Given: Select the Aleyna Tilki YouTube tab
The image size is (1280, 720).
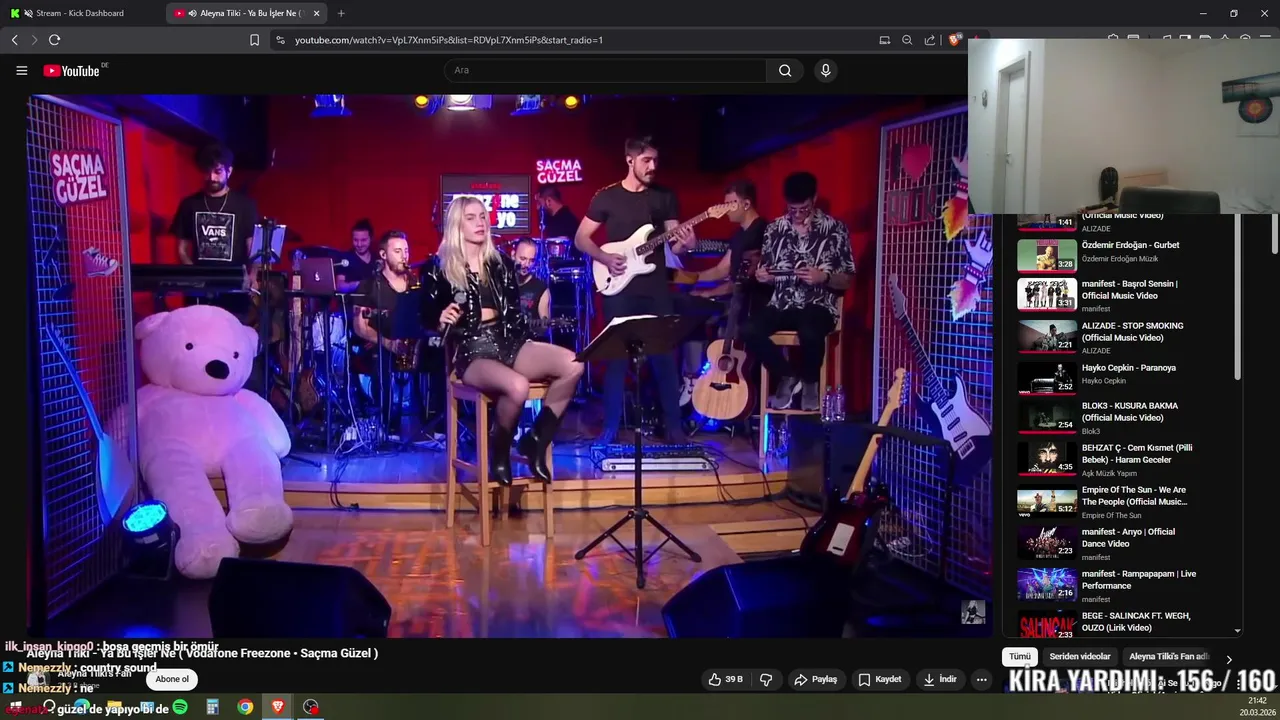Looking at the screenshot, I should pos(245,13).
